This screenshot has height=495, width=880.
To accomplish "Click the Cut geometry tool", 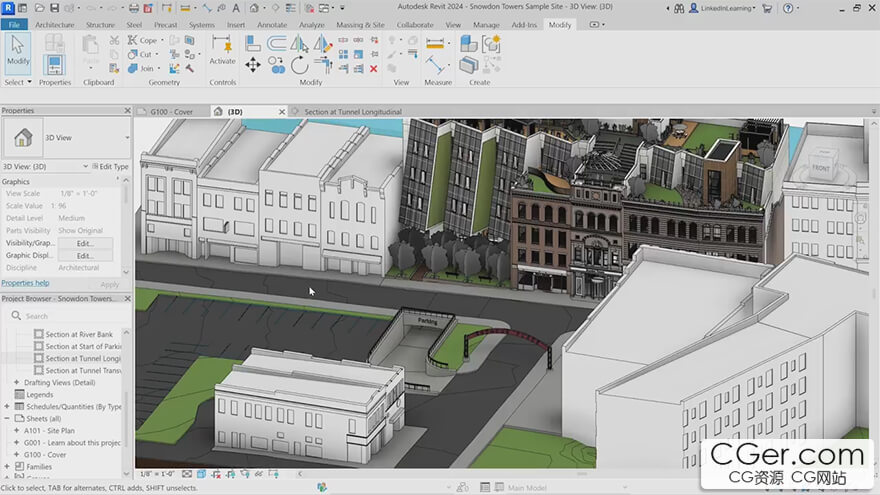I will click(140, 54).
